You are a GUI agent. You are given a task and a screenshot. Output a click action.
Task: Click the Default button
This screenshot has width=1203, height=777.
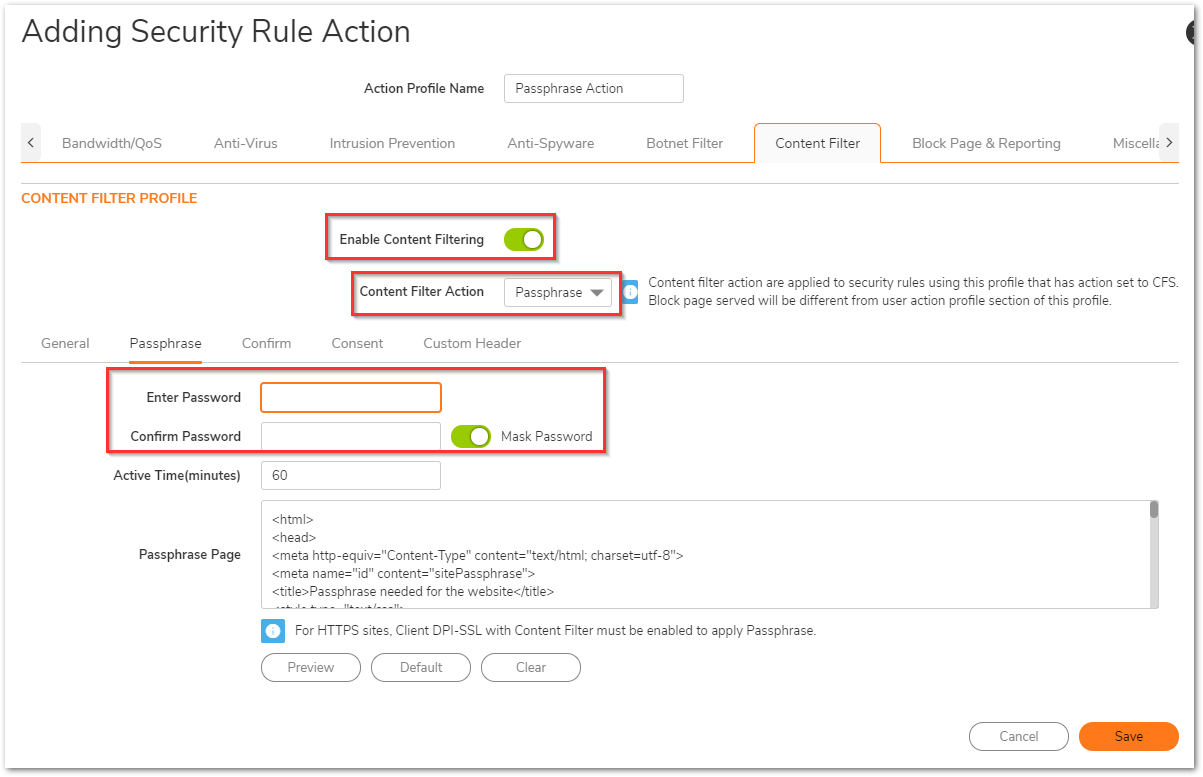click(420, 667)
